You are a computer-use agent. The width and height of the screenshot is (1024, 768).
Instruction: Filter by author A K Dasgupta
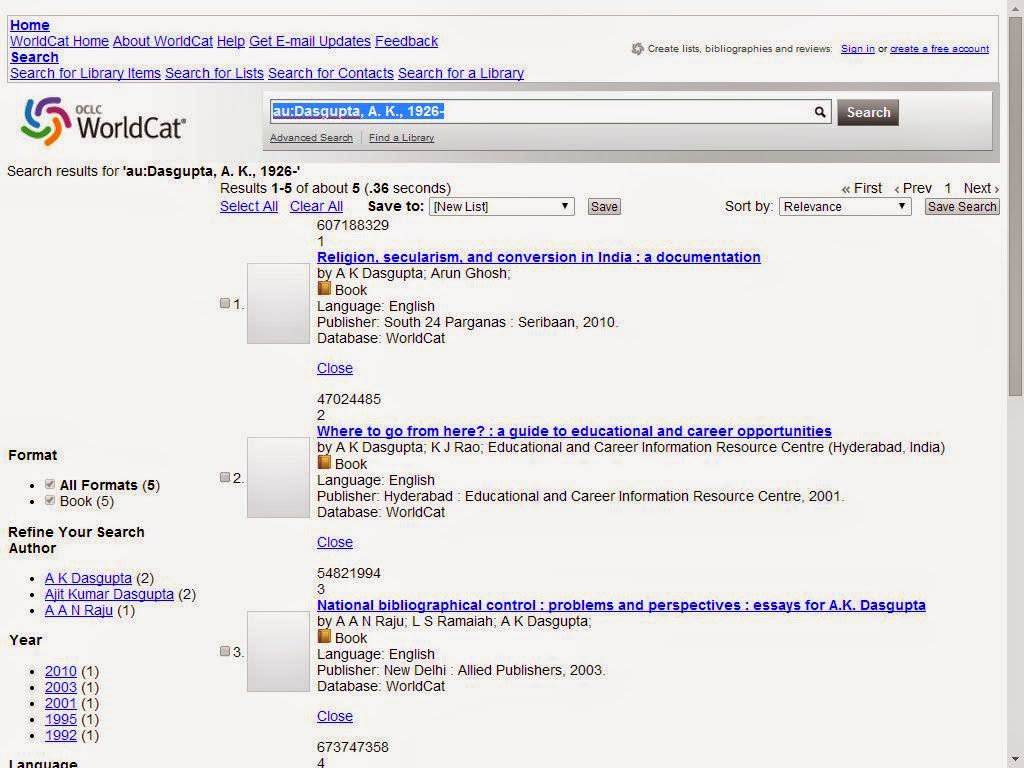(88, 578)
